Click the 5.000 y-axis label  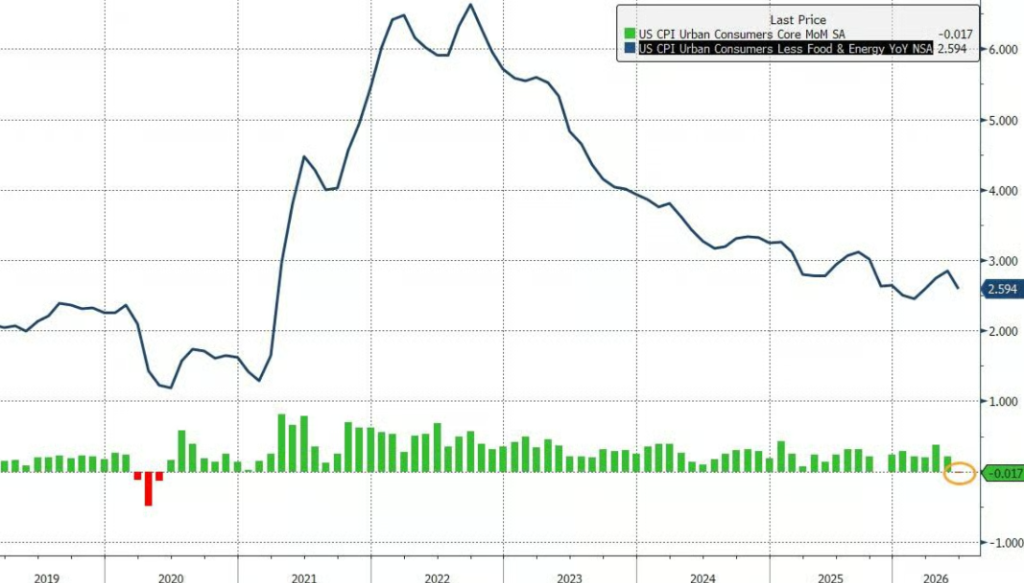[x=1003, y=121]
